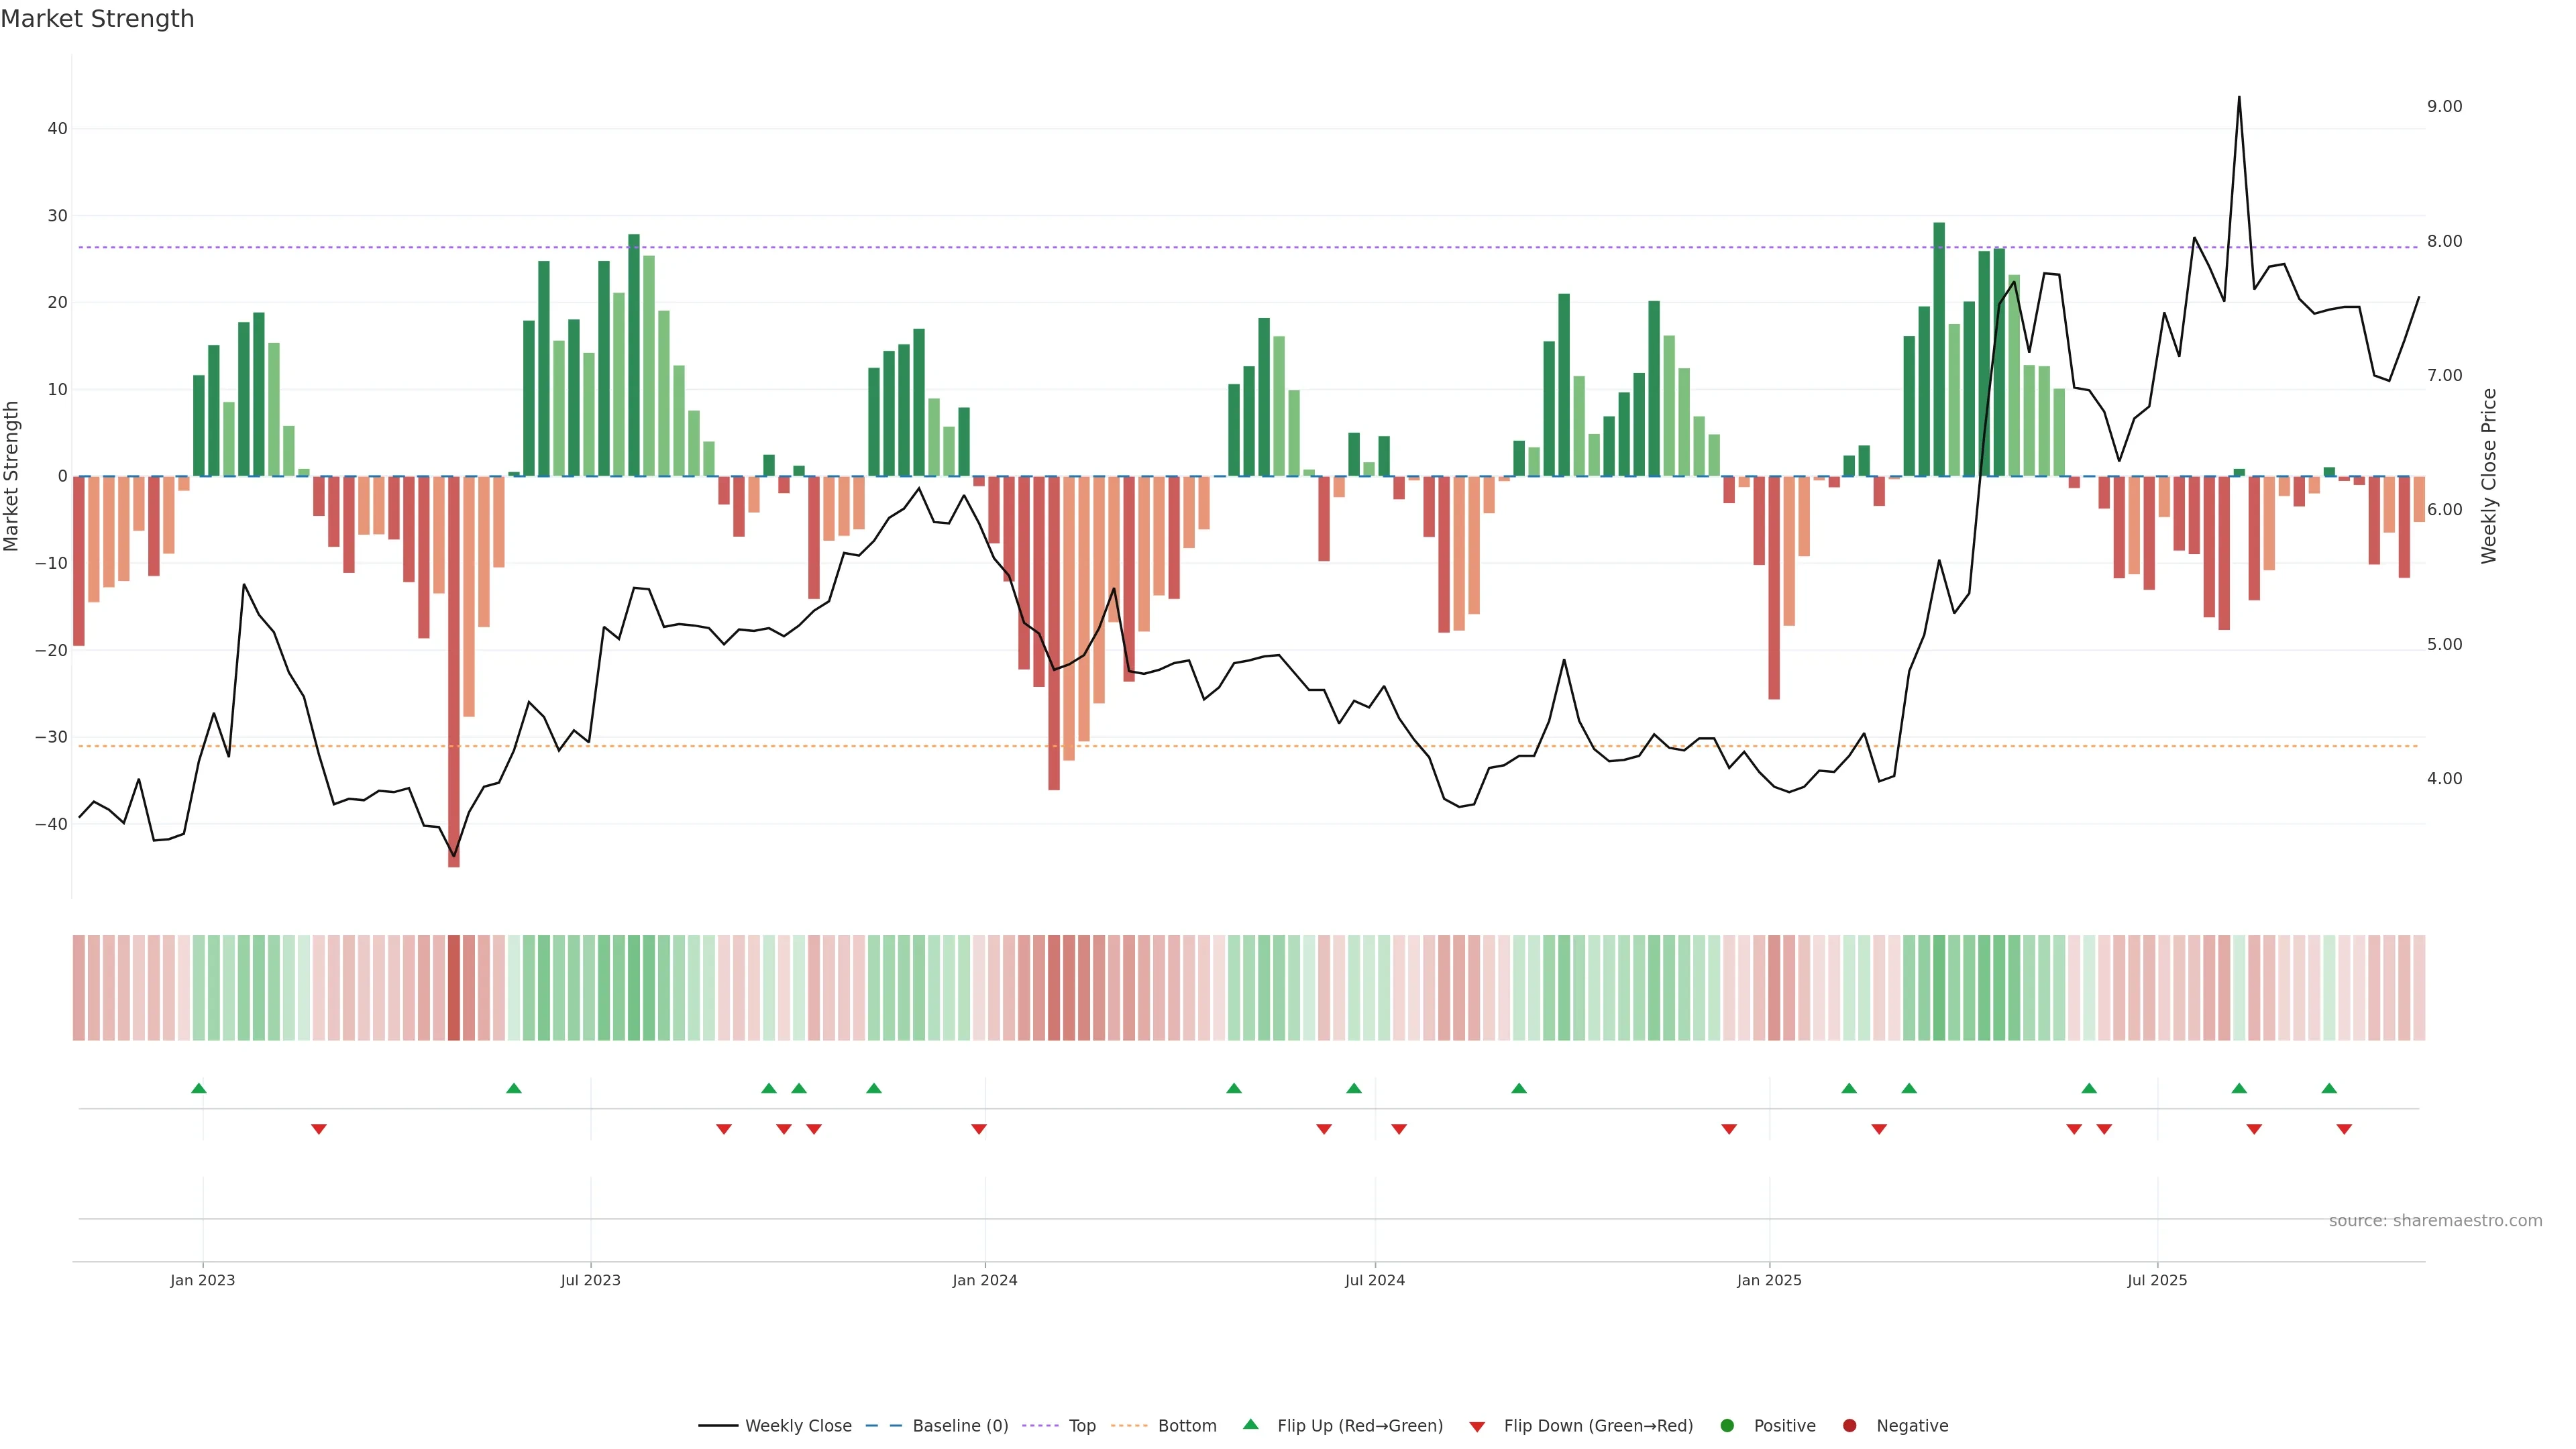Click the green Flip Up legend triangle
2576x1449 pixels.
tap(1250, 1424)
